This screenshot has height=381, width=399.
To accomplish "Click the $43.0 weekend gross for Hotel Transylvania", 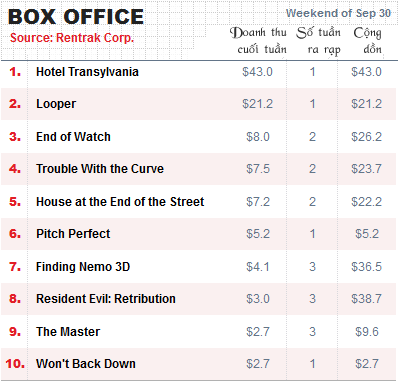I will tap(257, 72).
